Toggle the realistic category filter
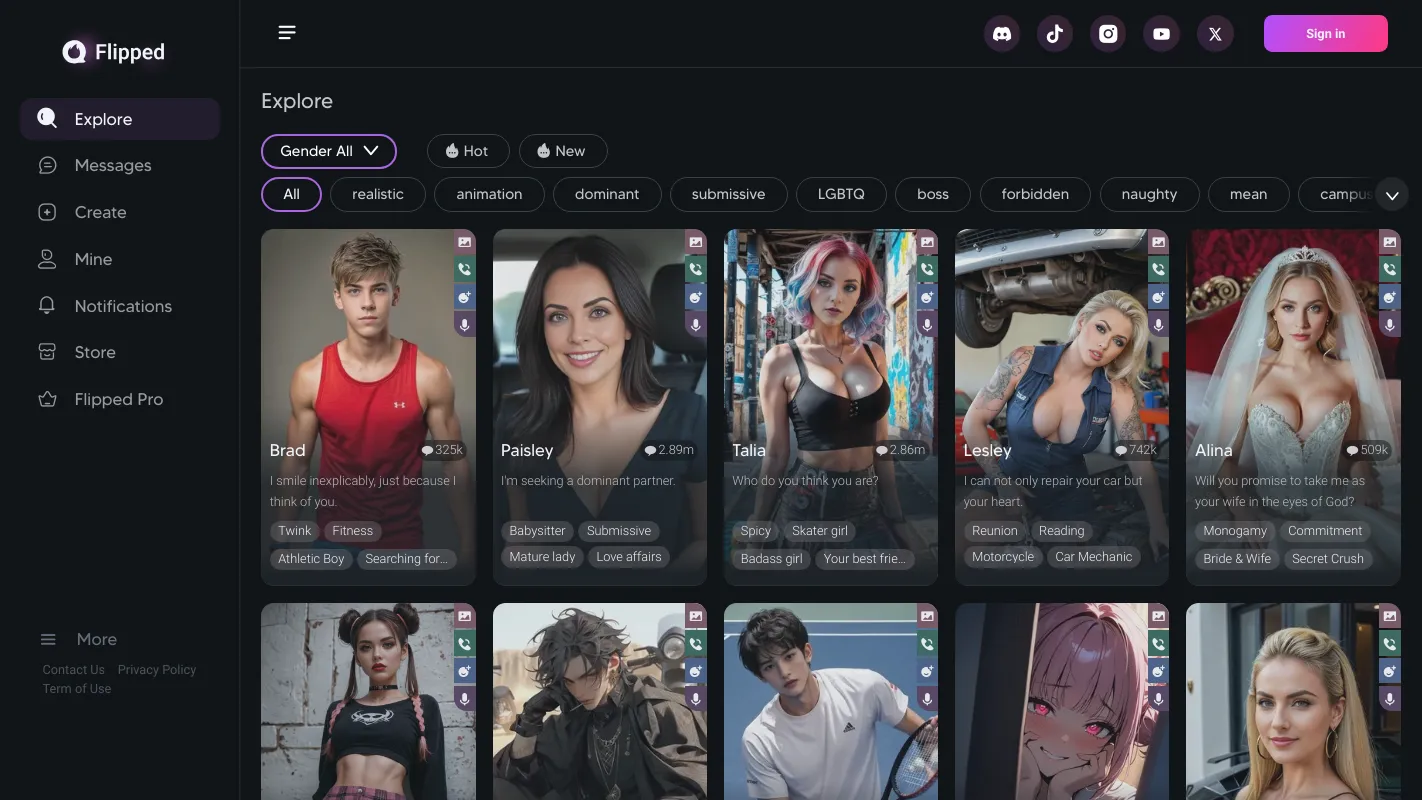 click(x=377, y=194)
